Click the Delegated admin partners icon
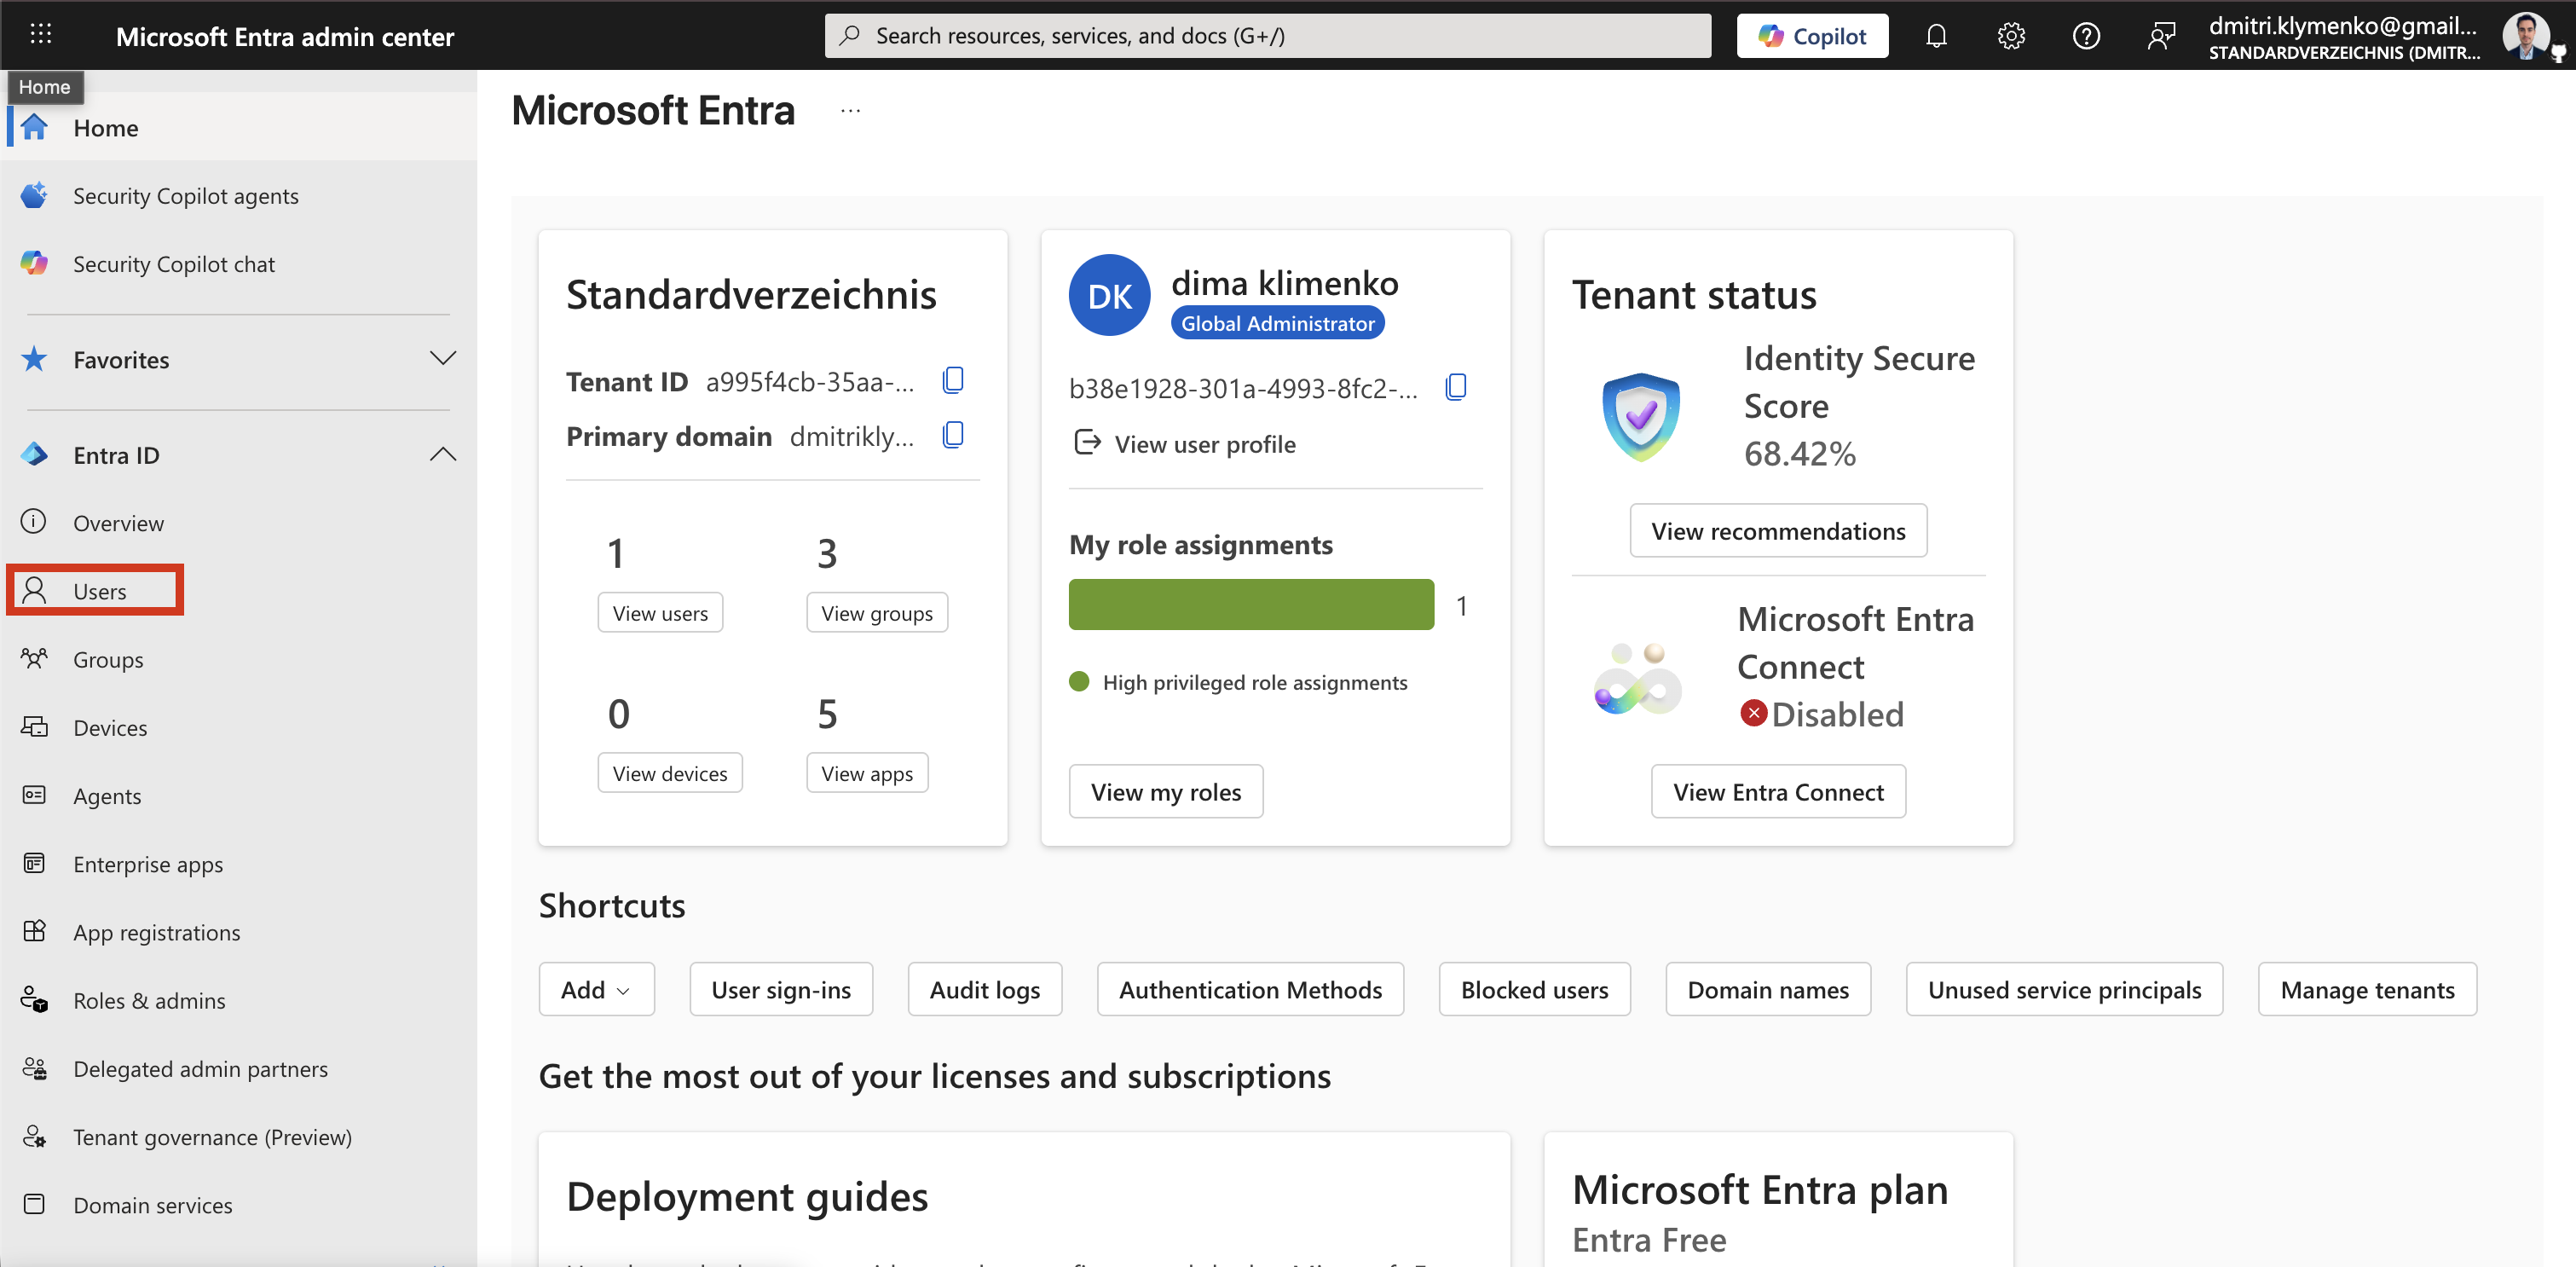The image size is (2576, 1267). pos(34,1068)
